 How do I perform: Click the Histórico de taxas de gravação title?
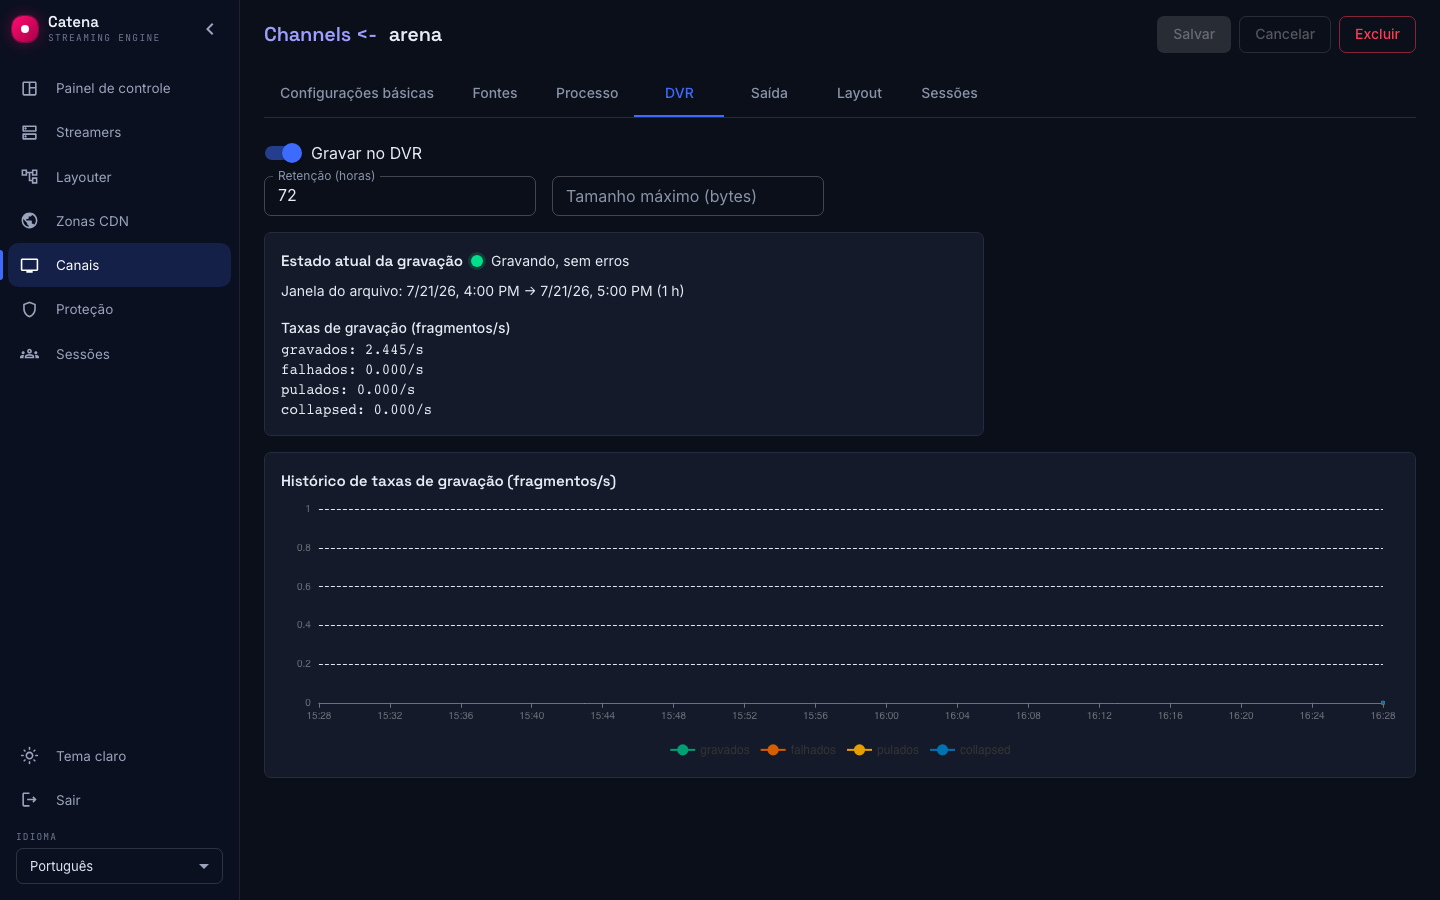(448, 481)
